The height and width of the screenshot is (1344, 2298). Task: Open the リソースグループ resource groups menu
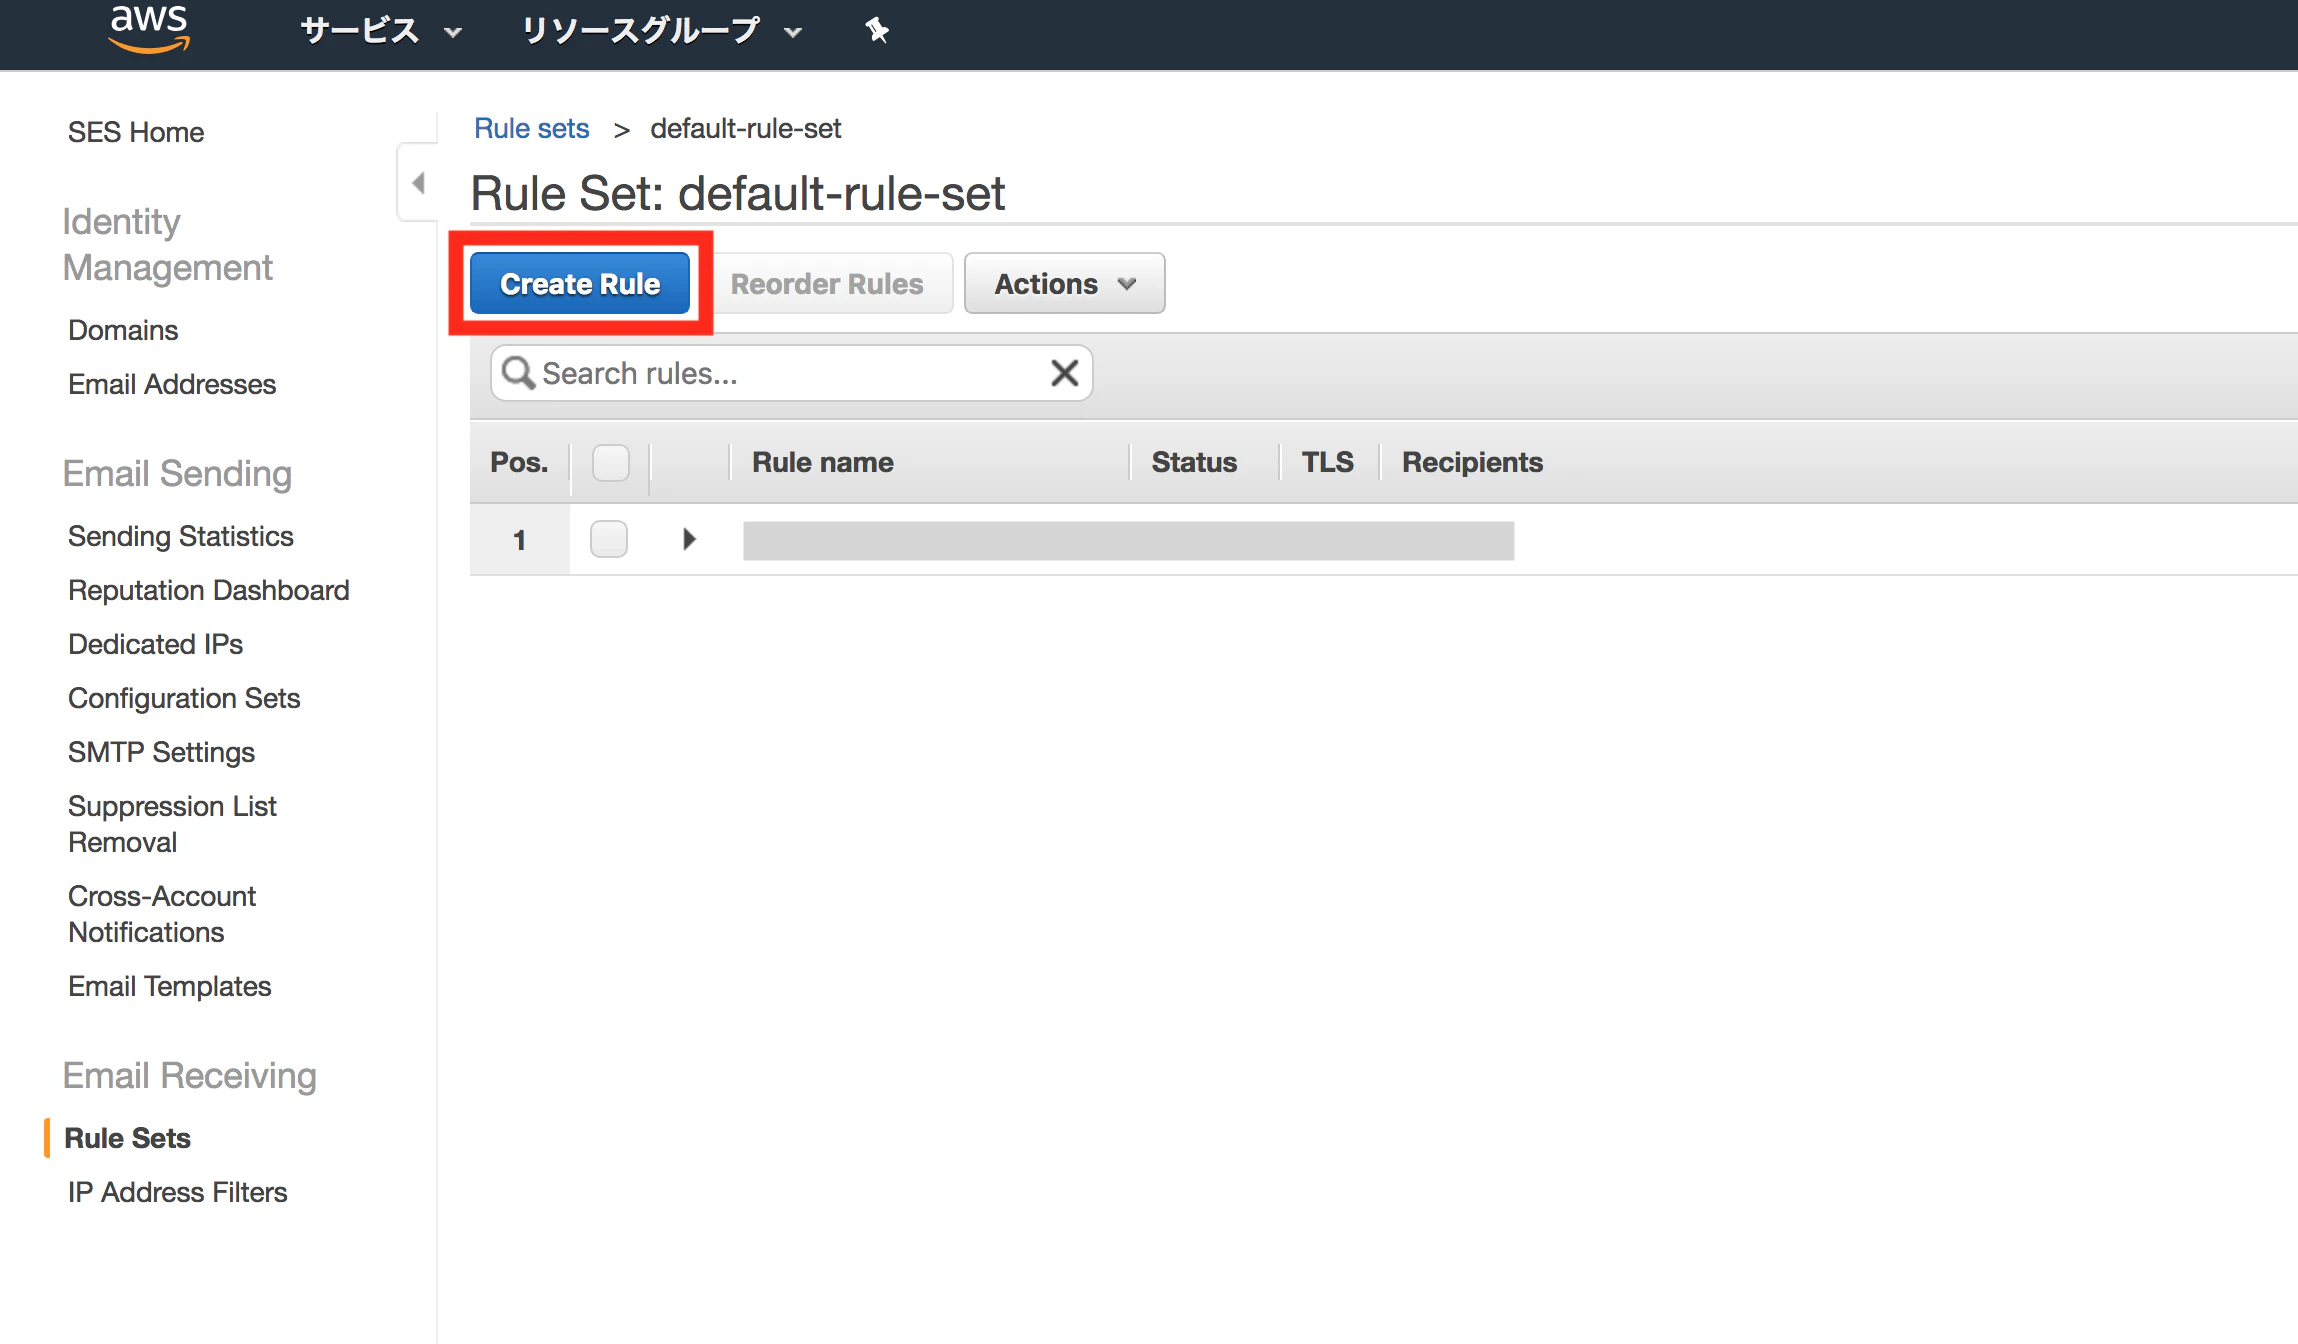662,31
